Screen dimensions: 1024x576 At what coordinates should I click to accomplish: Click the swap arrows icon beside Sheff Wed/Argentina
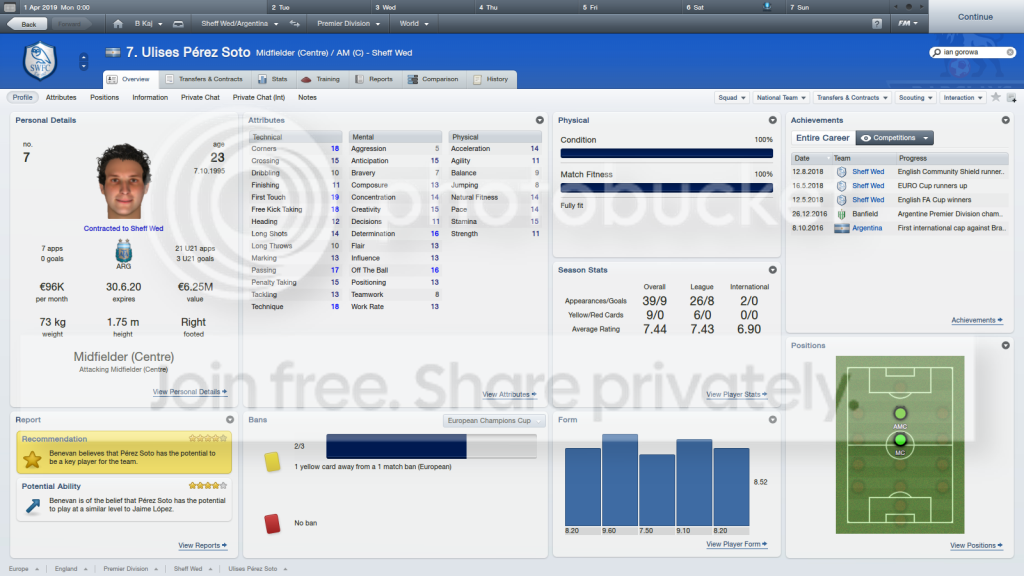(295, 24)
